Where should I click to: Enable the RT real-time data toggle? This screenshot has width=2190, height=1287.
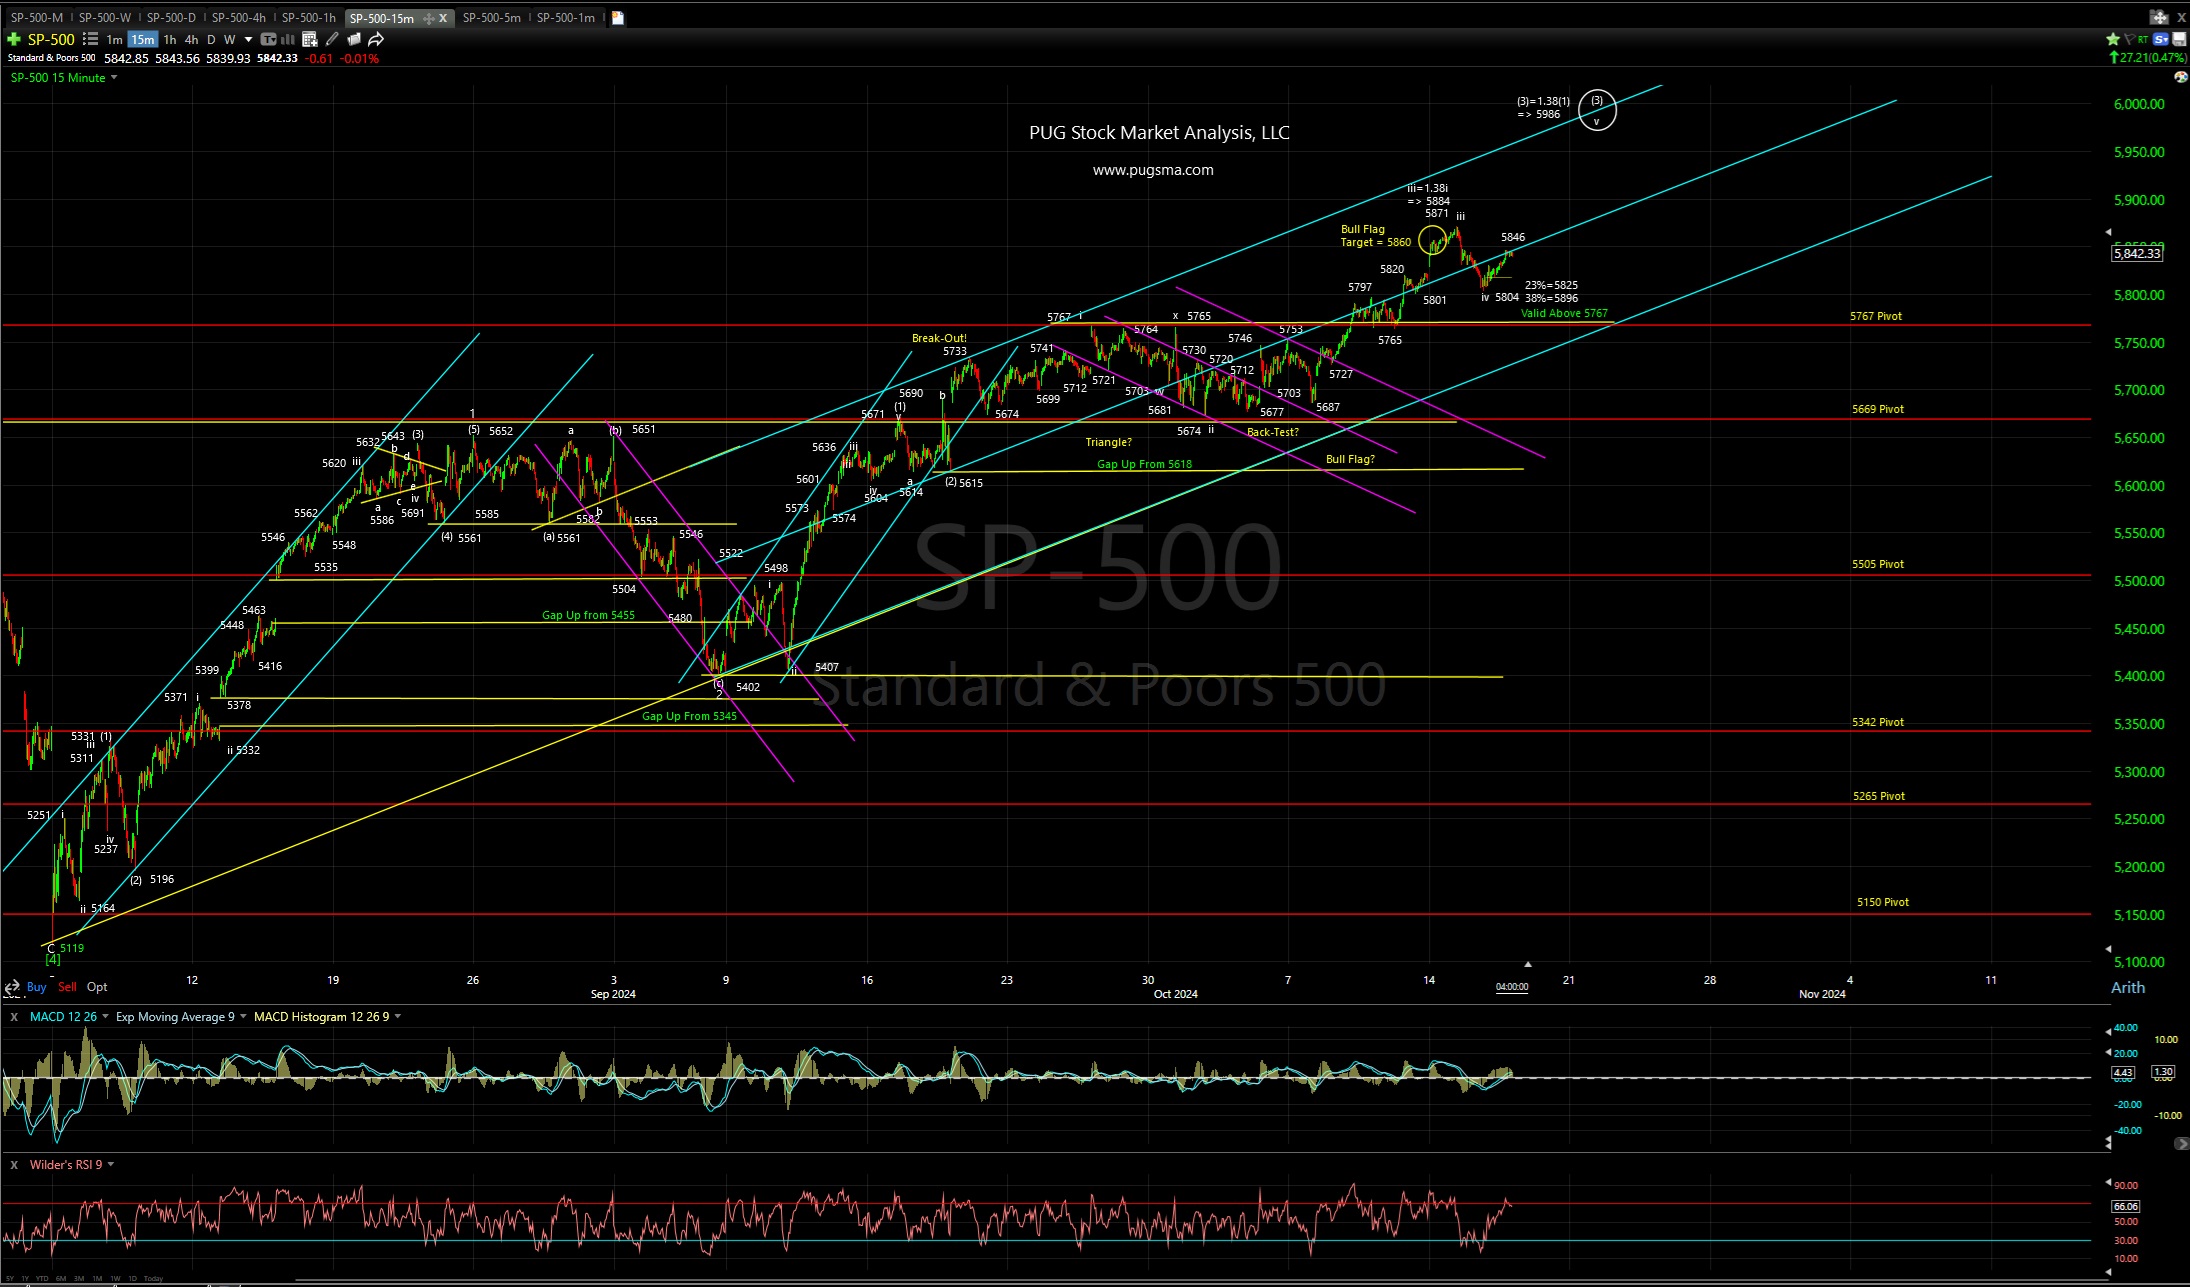click(2143, 39)
